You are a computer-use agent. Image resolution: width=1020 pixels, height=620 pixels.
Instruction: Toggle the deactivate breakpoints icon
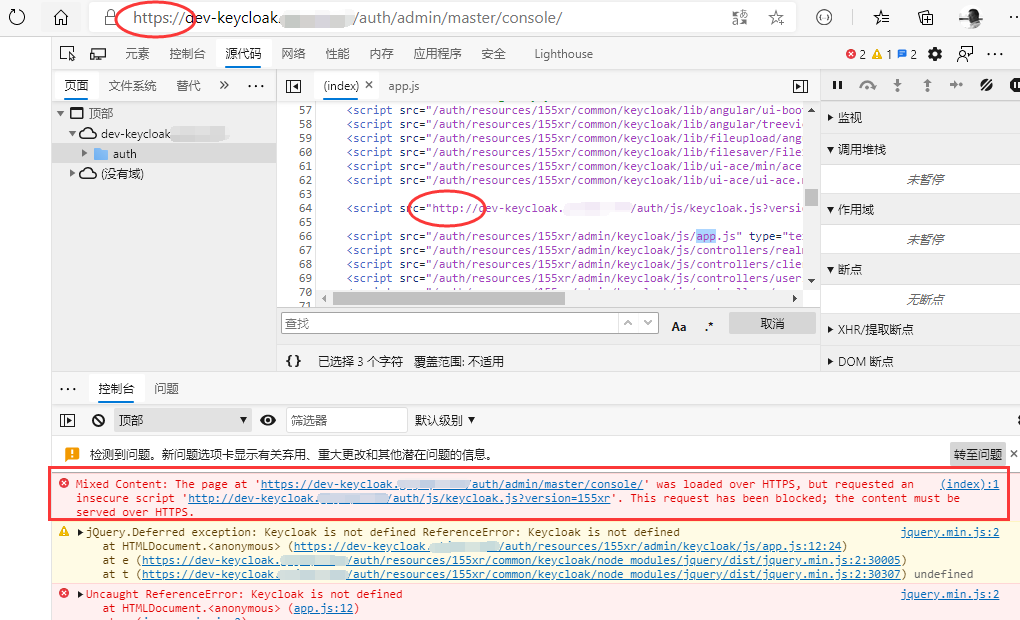click(985, 85)
